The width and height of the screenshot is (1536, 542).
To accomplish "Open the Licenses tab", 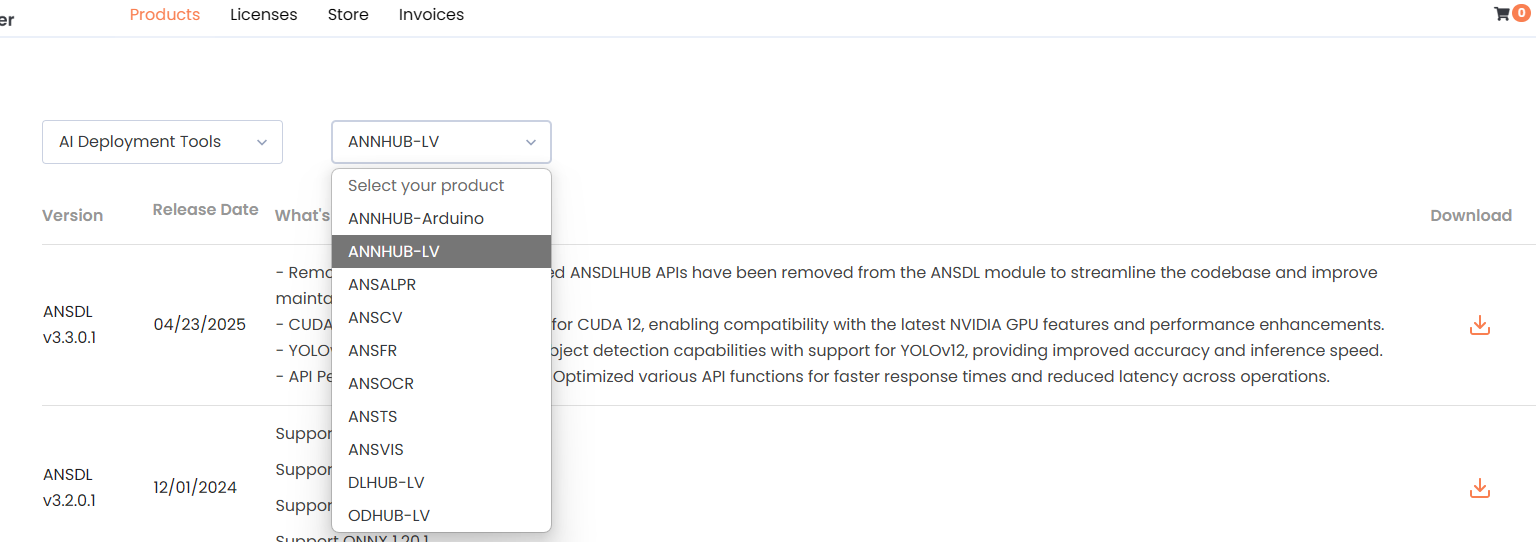I will tap(263, 15).
